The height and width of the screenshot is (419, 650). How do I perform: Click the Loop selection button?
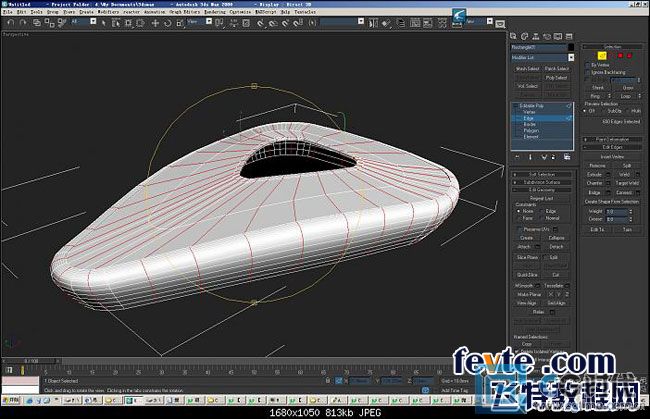coord(626,96)
